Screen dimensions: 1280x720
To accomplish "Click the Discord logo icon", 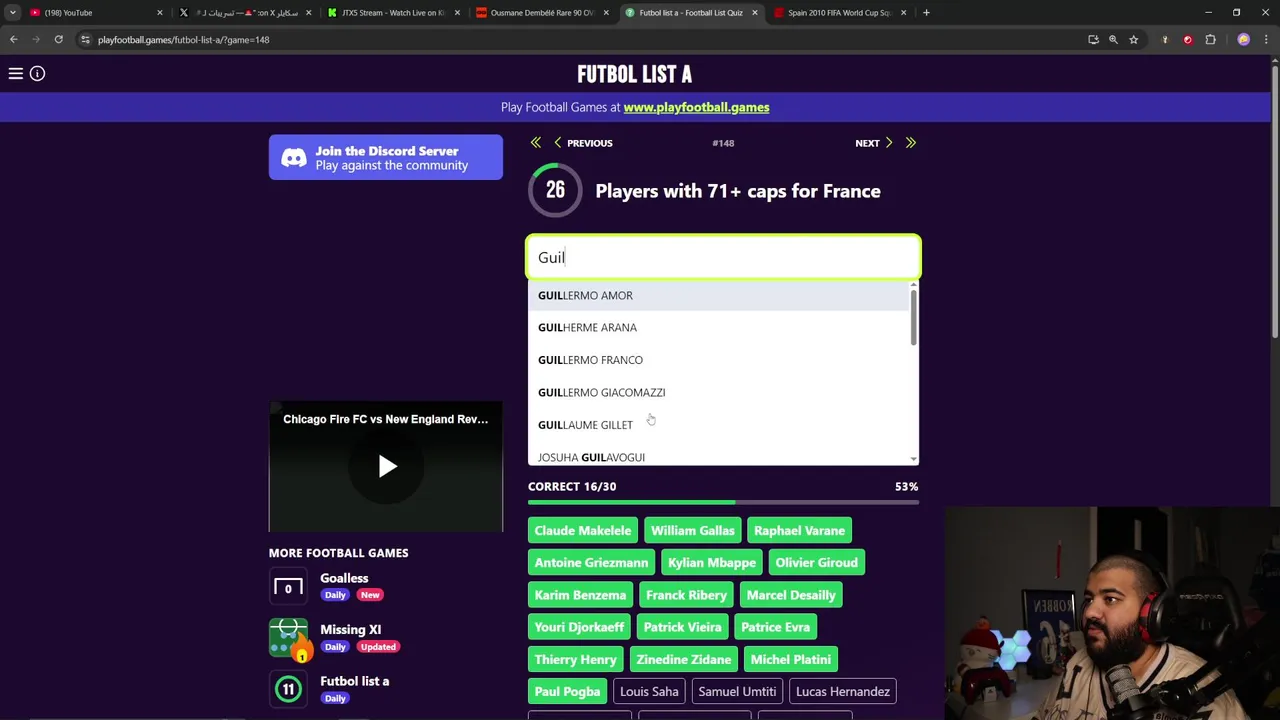I will 294,158.
